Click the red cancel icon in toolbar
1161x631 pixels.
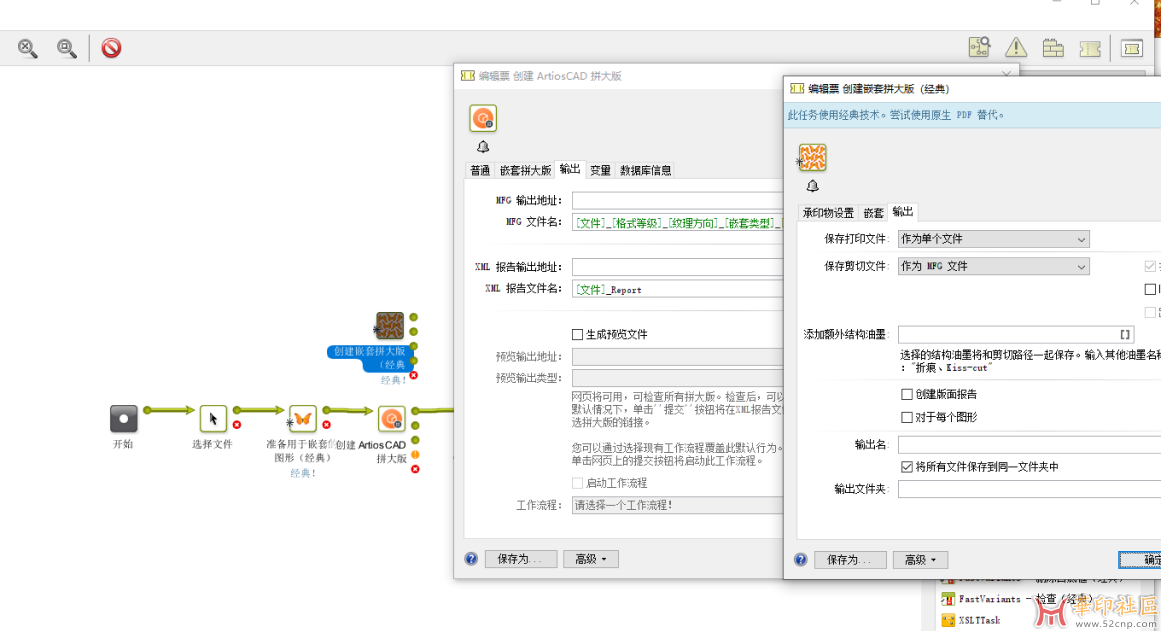point(111,48)
